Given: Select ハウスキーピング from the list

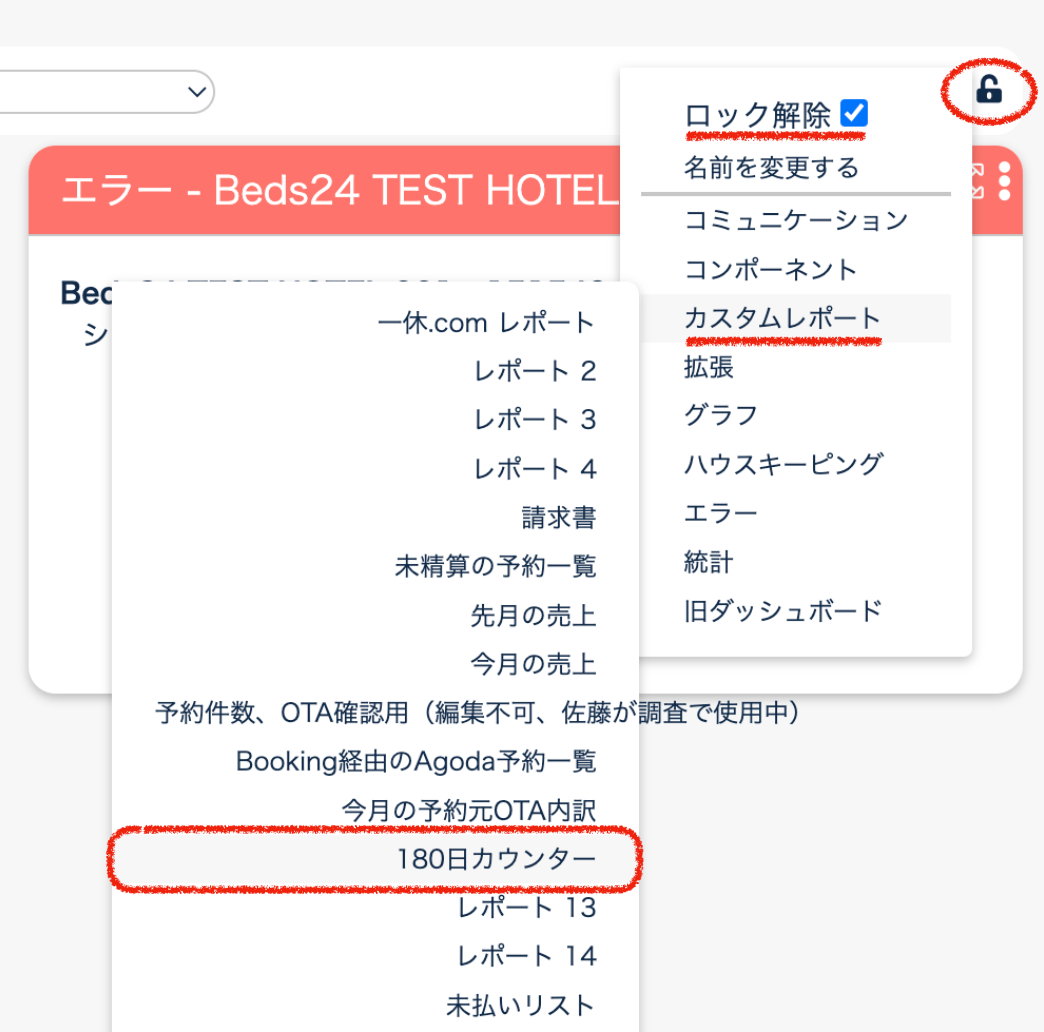Looking at the screenshot, I should [783, 464].
